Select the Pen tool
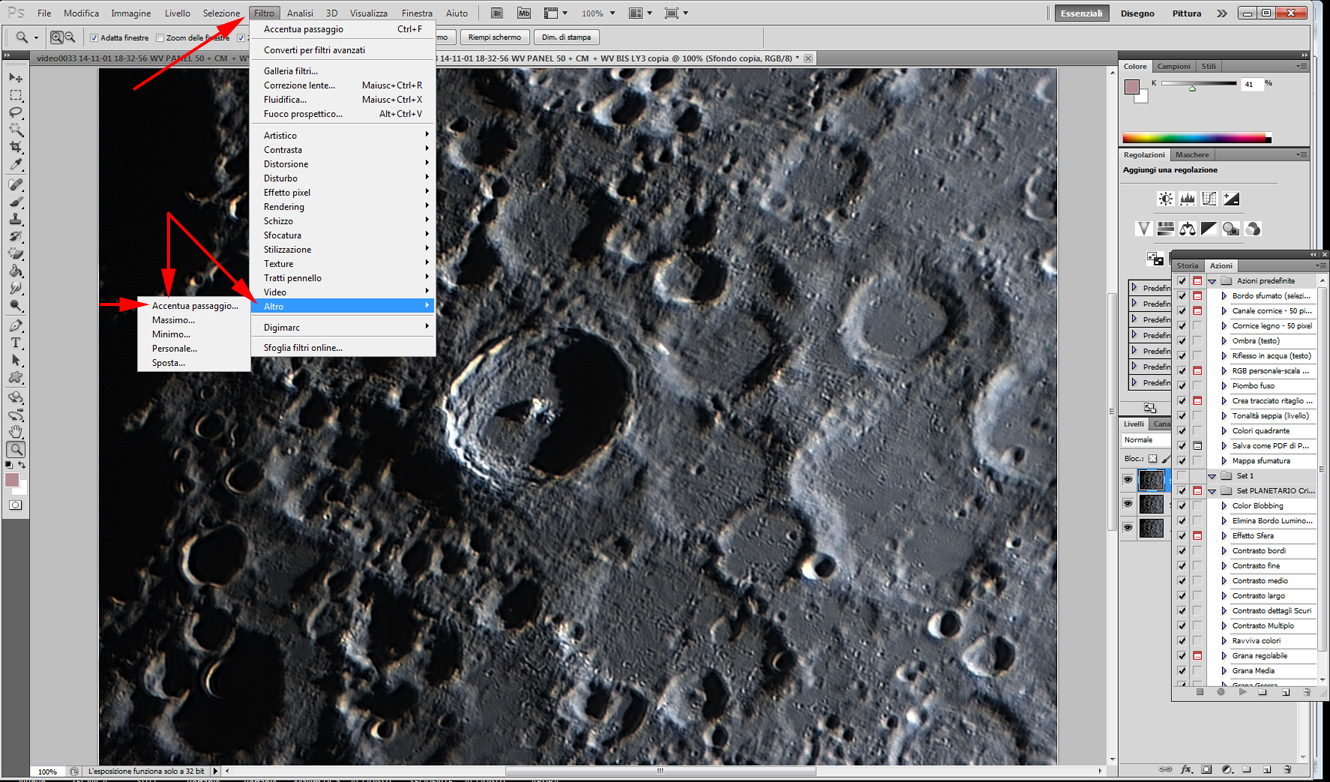The image size is (1330, 782). pos(16,326)
